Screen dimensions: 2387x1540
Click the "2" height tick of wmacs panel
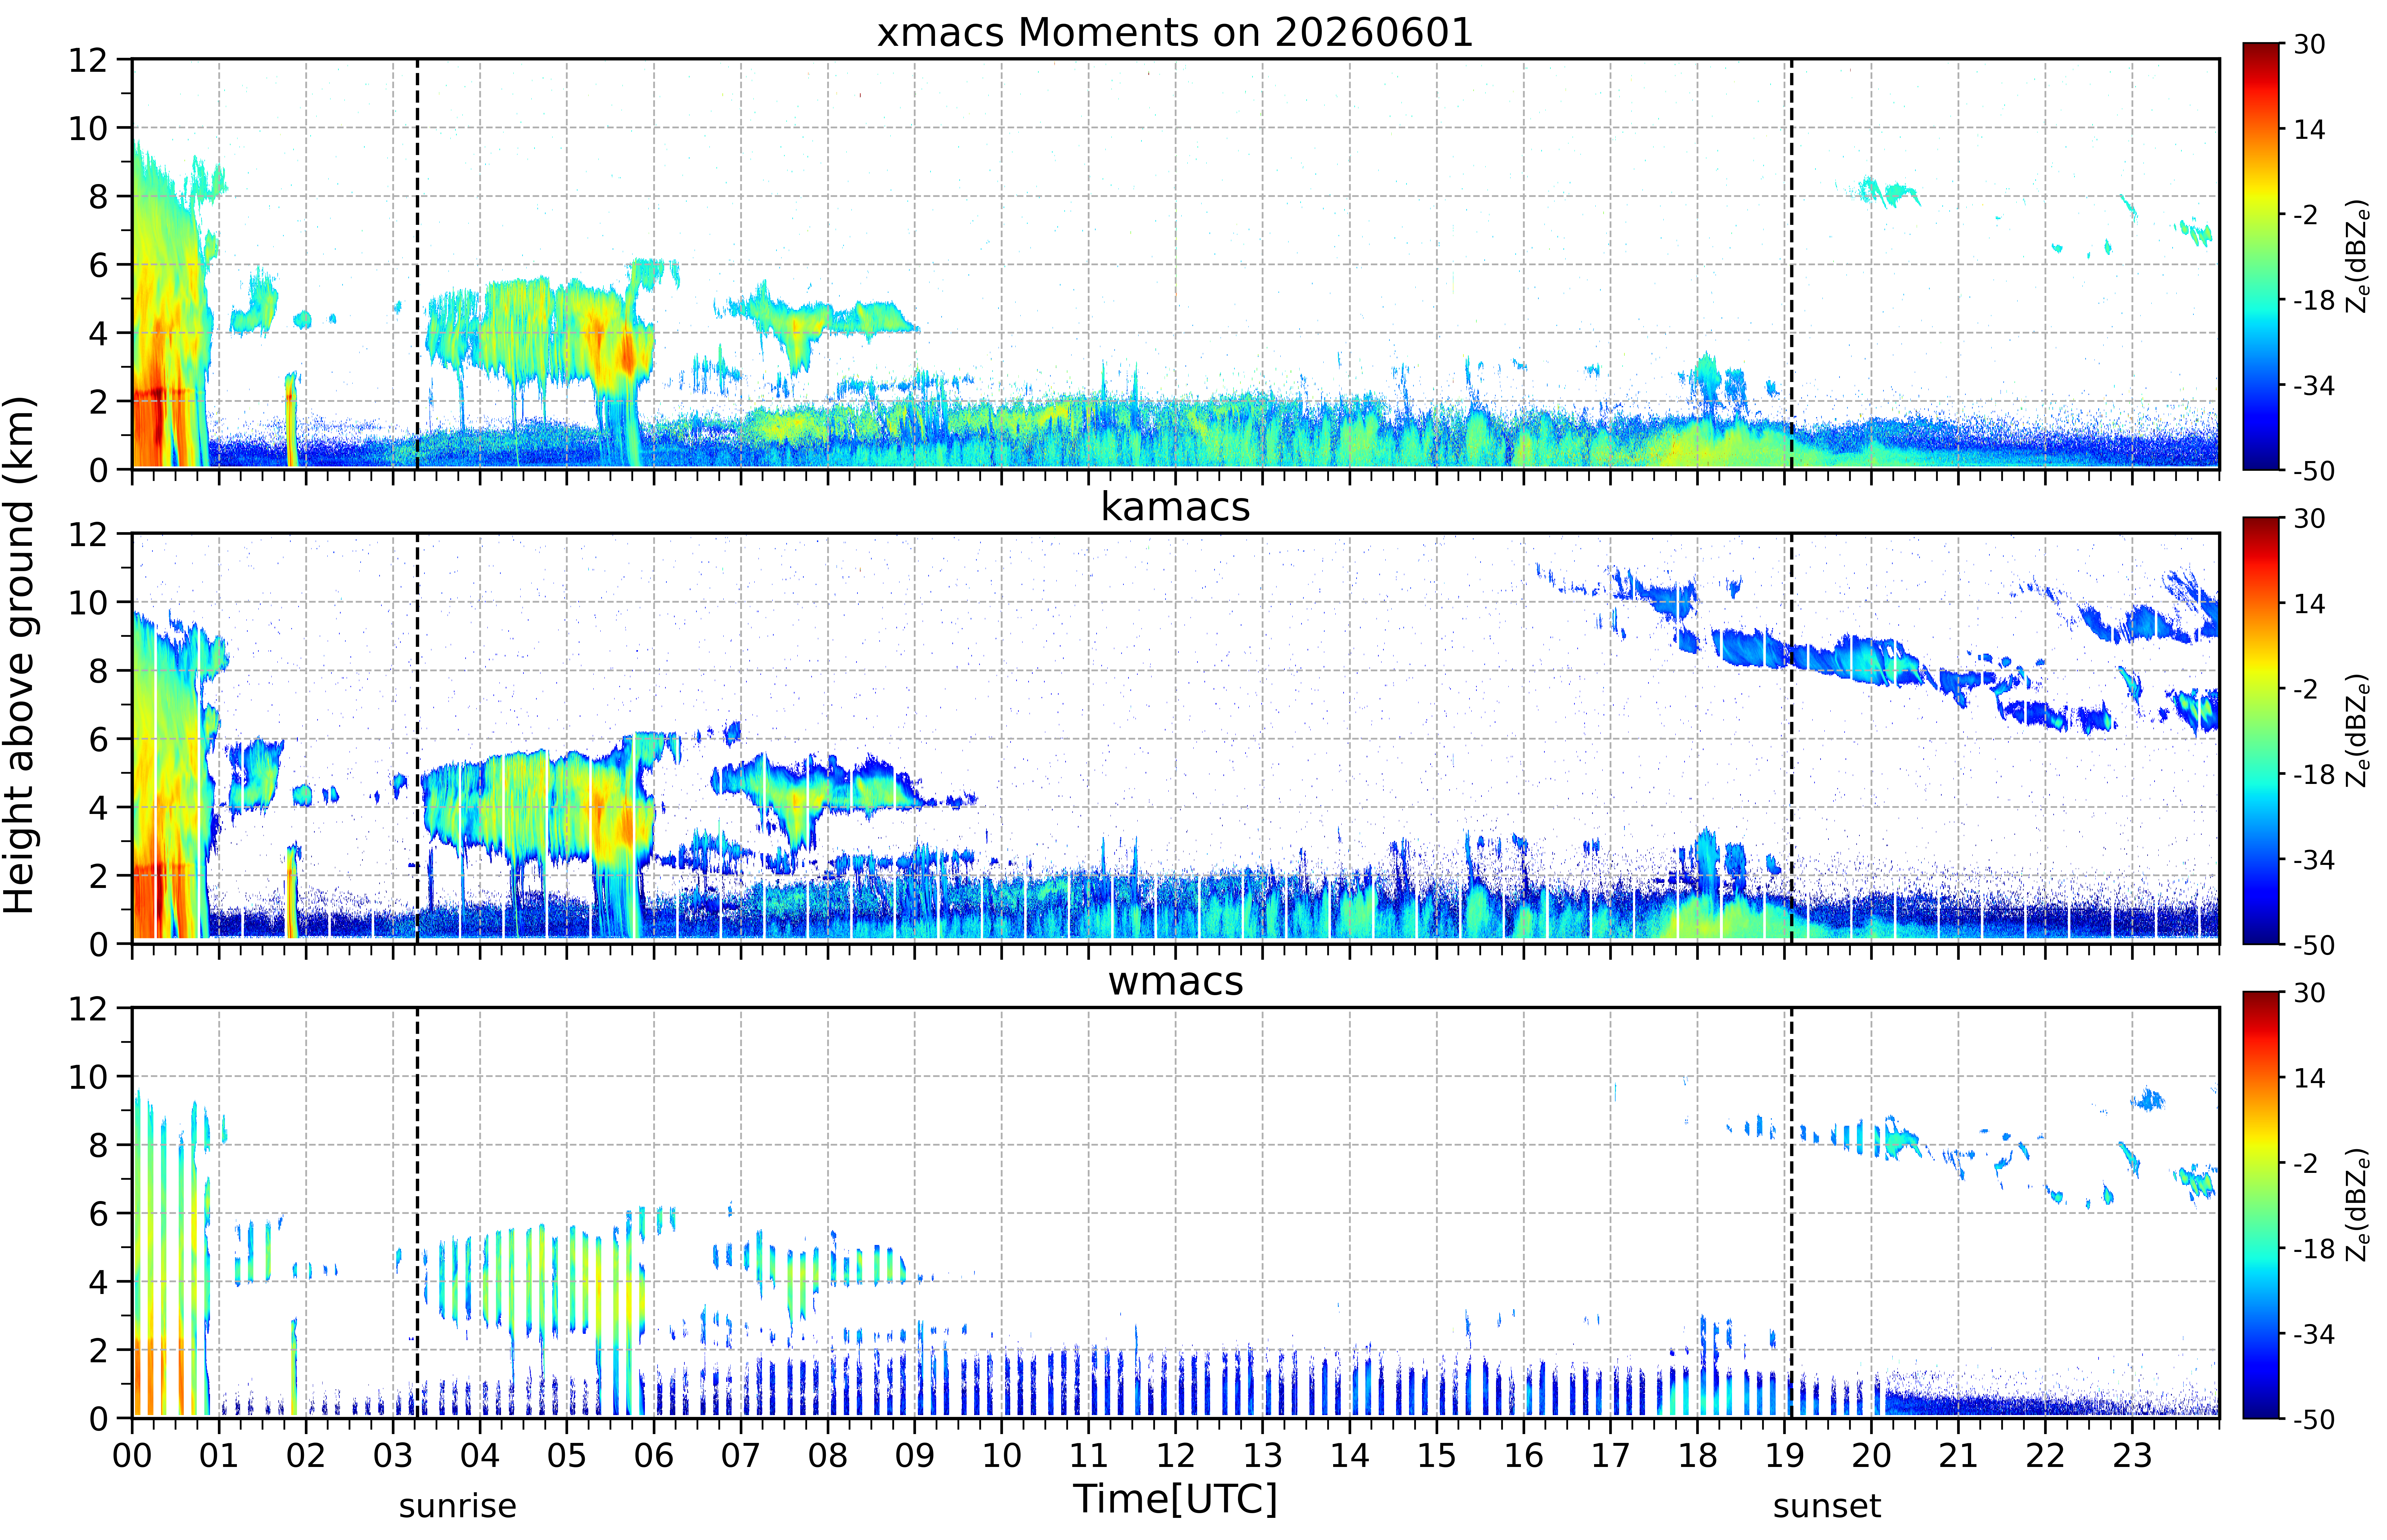[x=98, y=1350]
